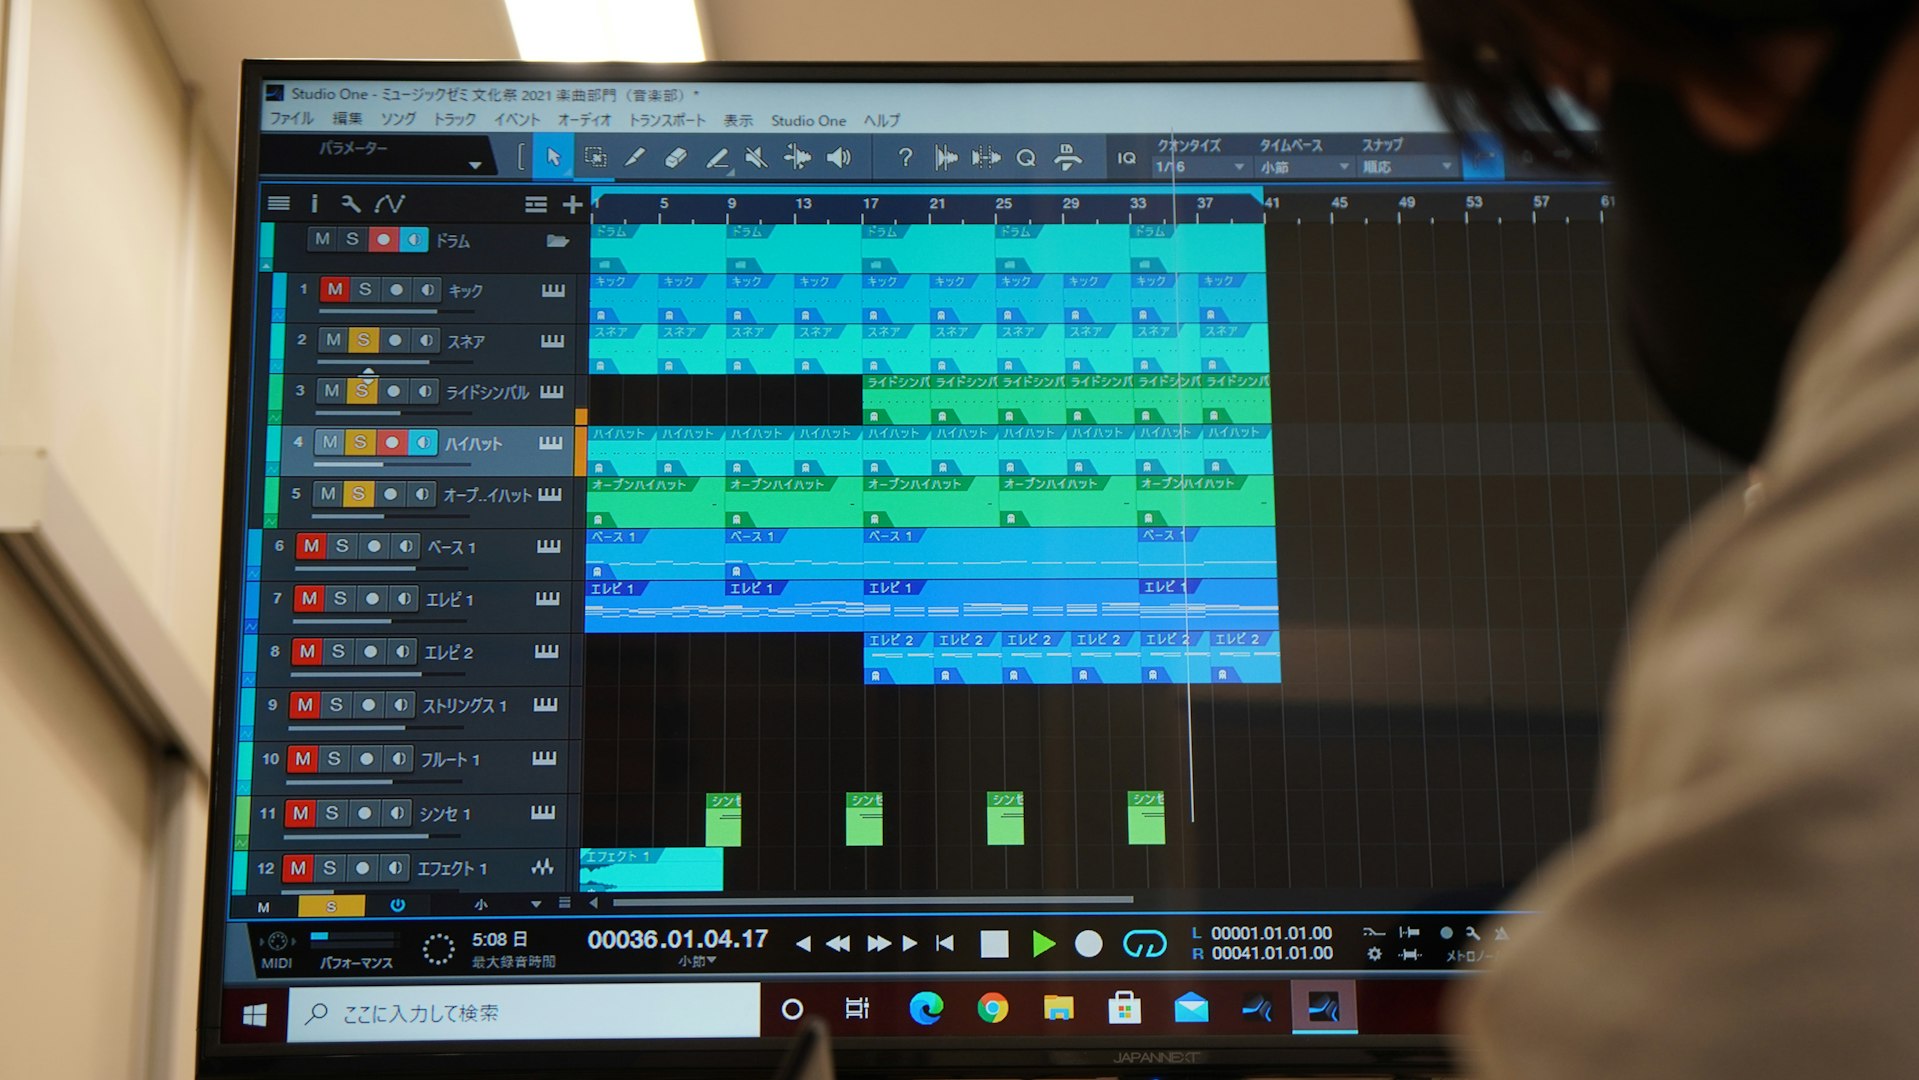
Task: Unmute the キック track
Action: point(334,289)
